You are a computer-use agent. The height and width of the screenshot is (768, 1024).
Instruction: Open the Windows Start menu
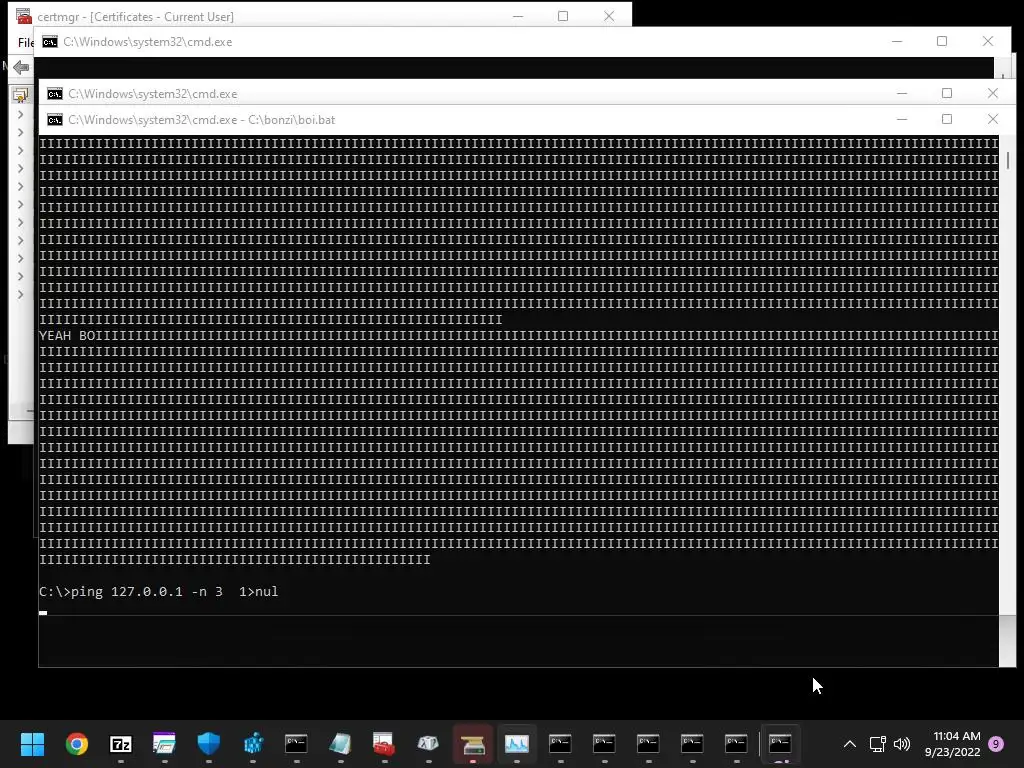(32, 744)
